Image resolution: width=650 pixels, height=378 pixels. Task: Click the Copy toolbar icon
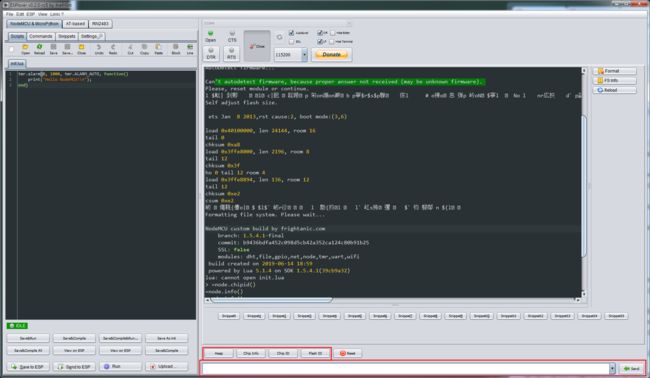tap(144, 49)
